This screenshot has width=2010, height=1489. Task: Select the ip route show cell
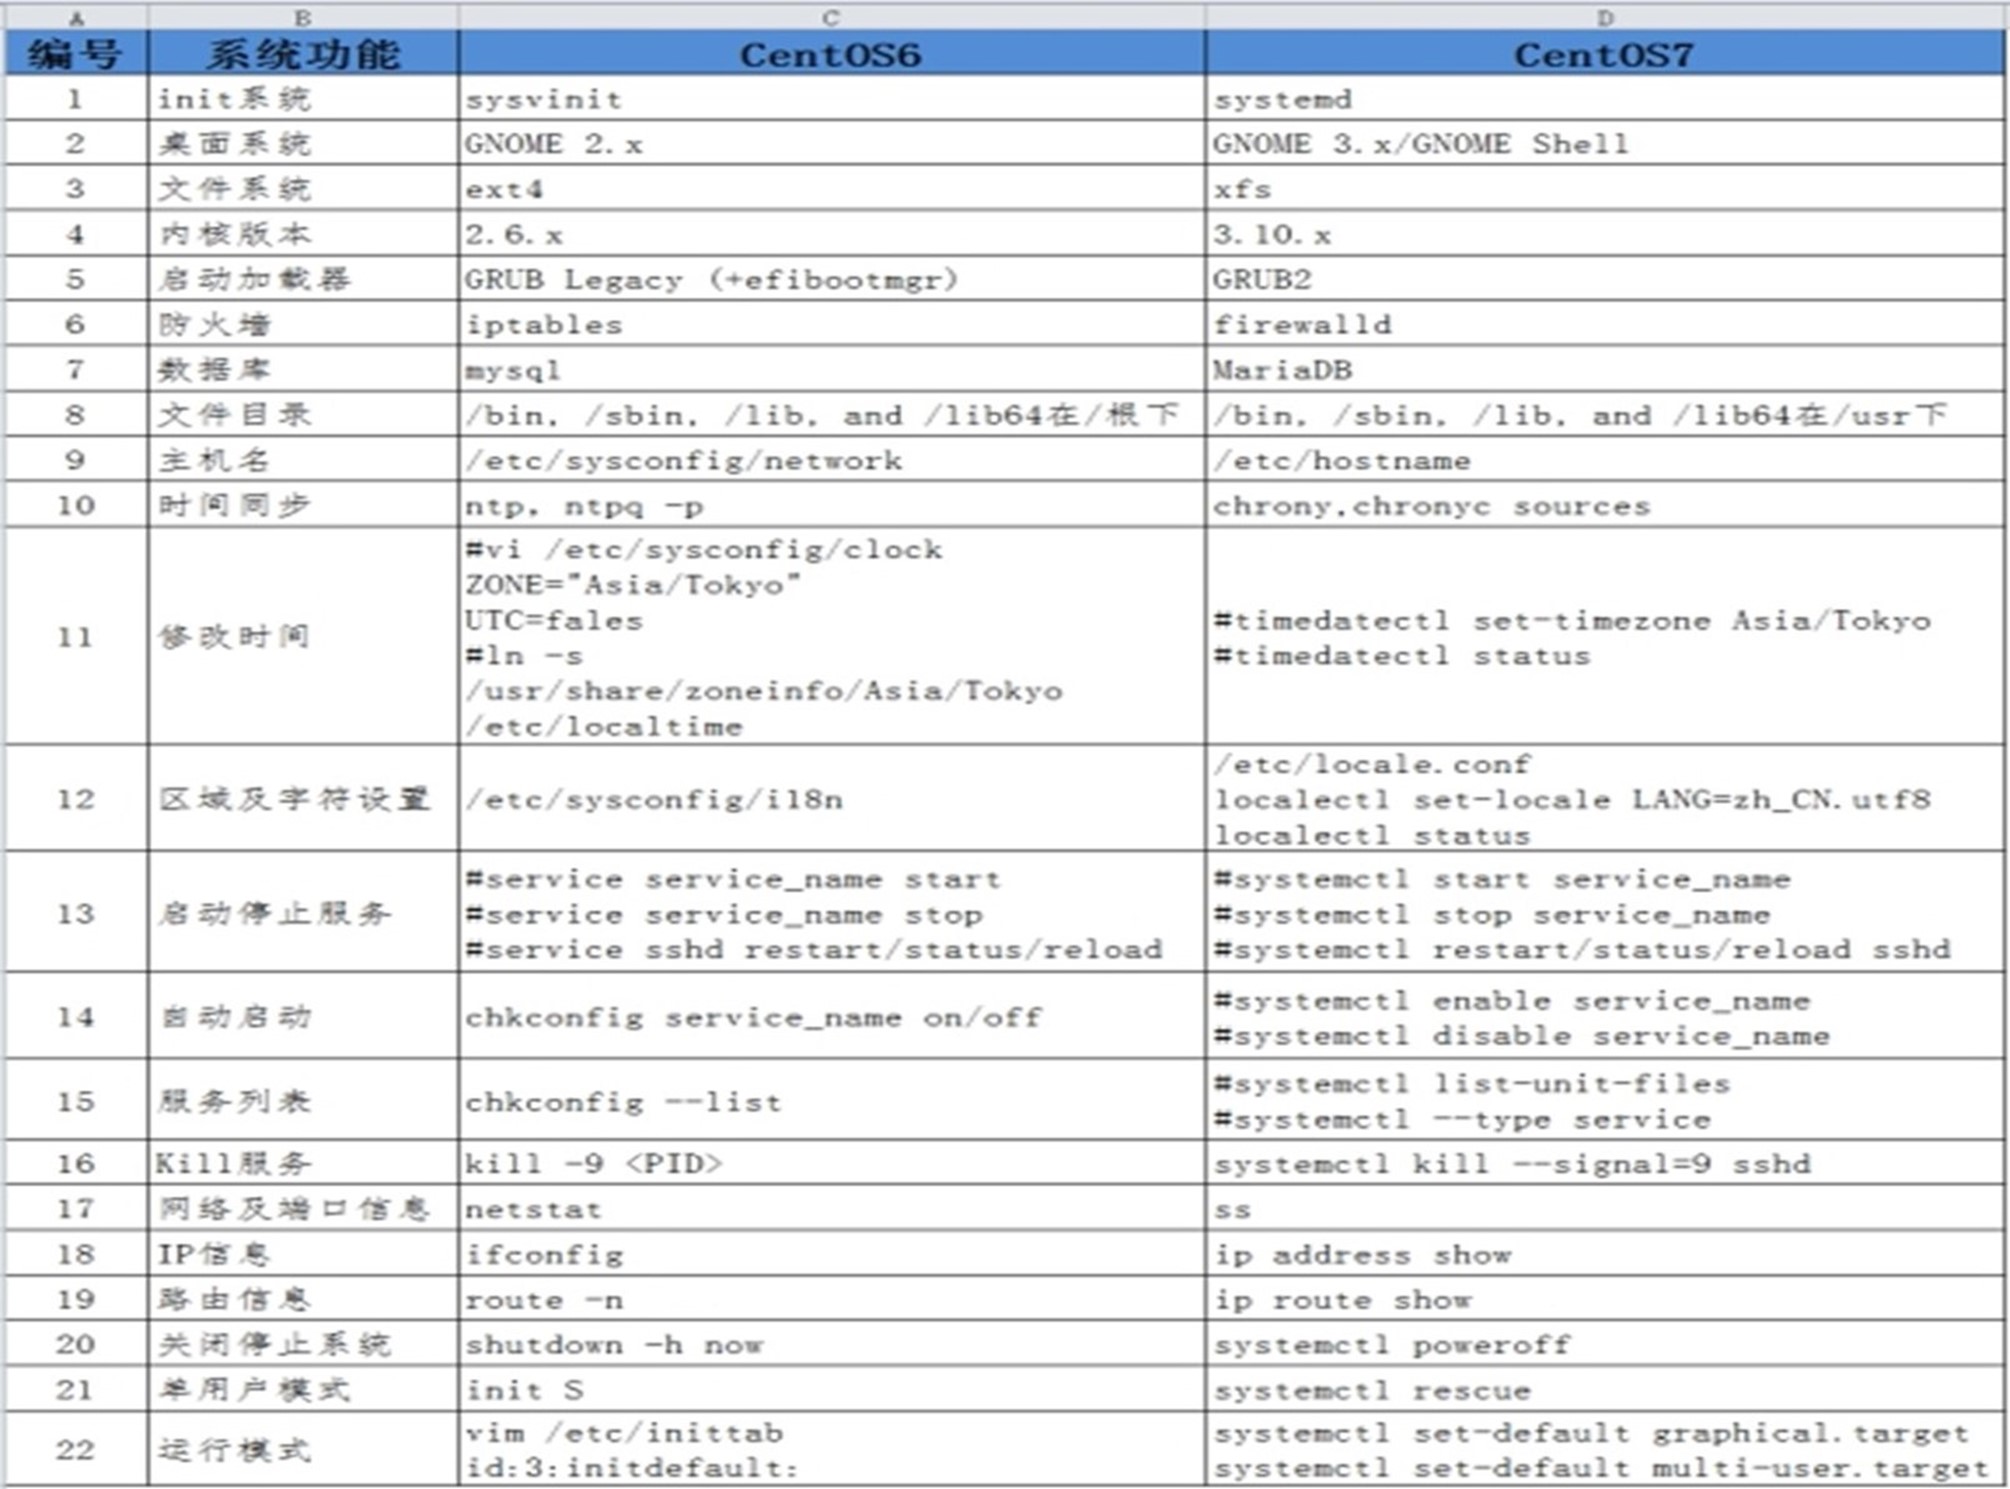tap(1605, 1298)
